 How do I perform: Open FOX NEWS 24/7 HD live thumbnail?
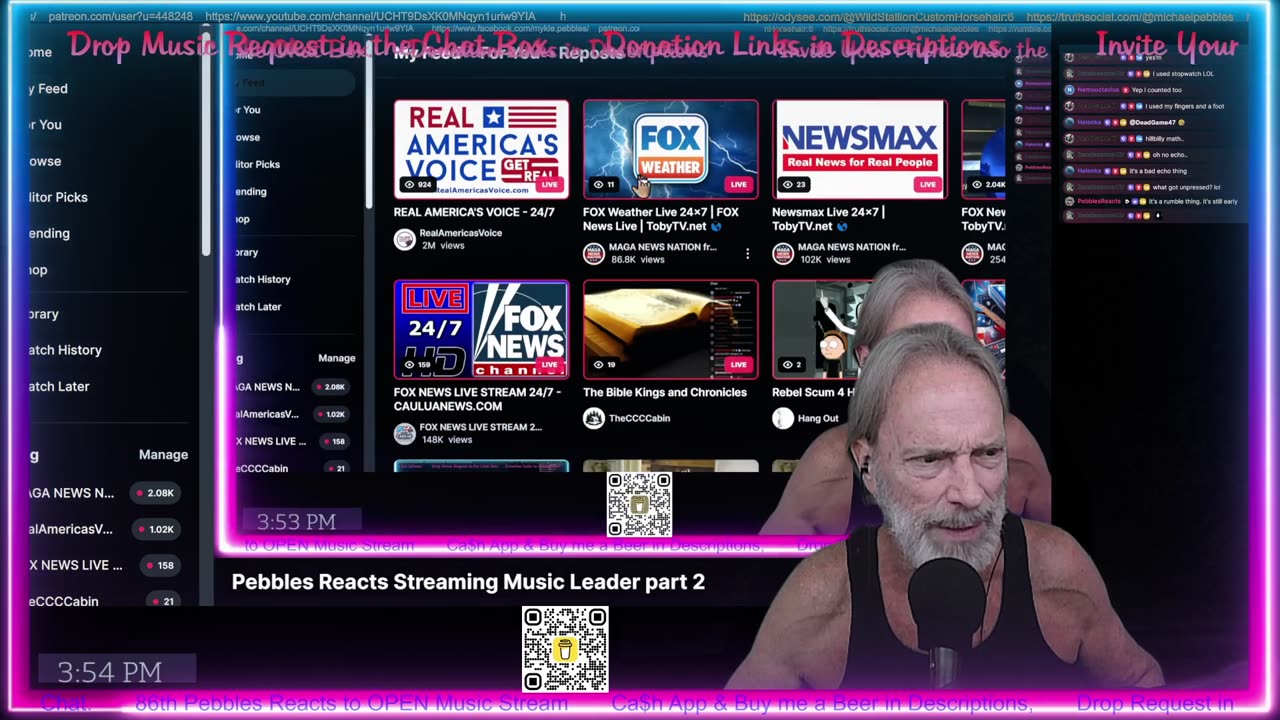point(481,329)
